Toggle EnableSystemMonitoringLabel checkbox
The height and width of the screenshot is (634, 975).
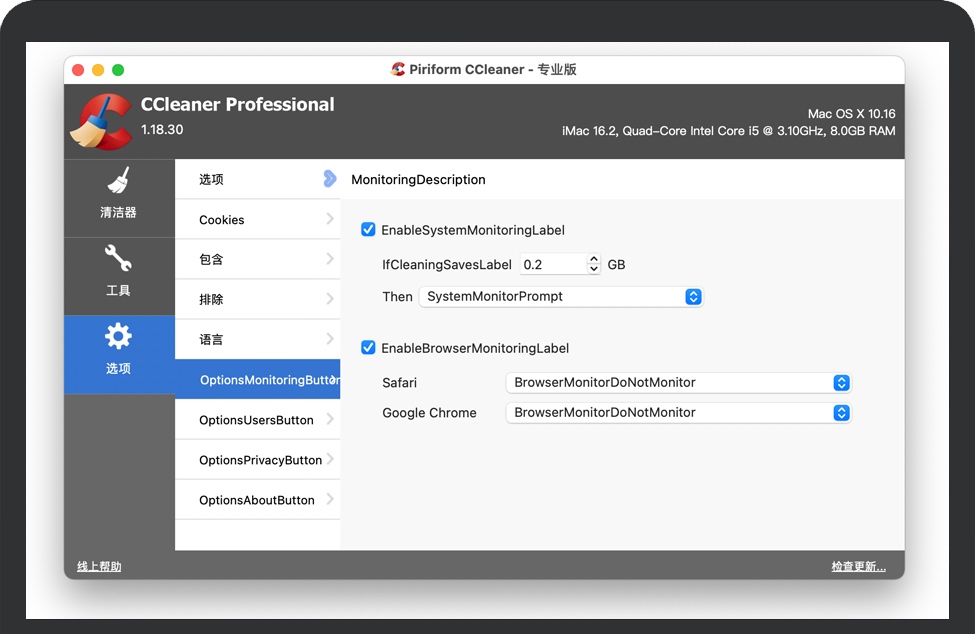pyautogui.click(x=368, y=230)
